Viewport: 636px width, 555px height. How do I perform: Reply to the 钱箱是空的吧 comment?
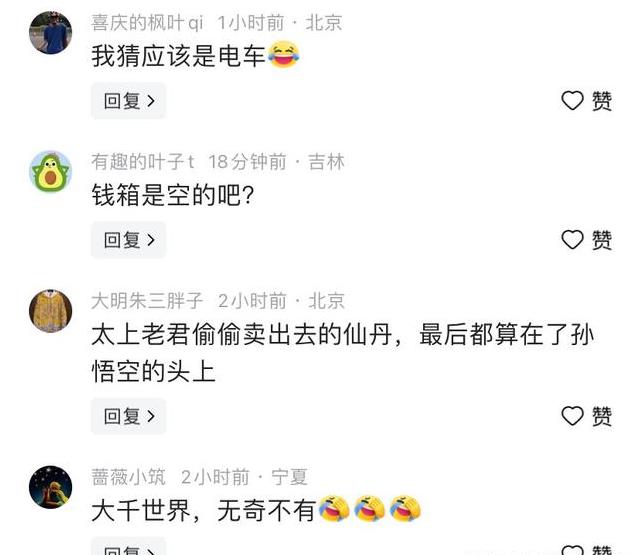(x=129, y=240)
